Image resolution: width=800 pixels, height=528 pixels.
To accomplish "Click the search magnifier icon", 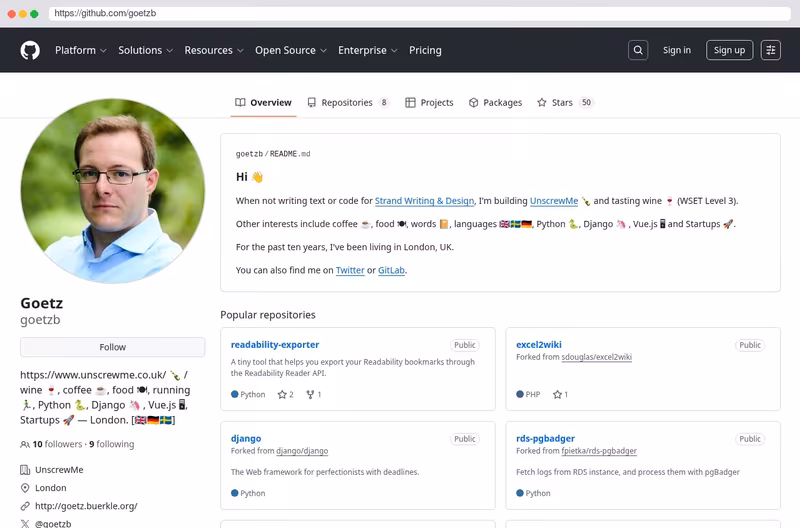I will tap(638, 50).
